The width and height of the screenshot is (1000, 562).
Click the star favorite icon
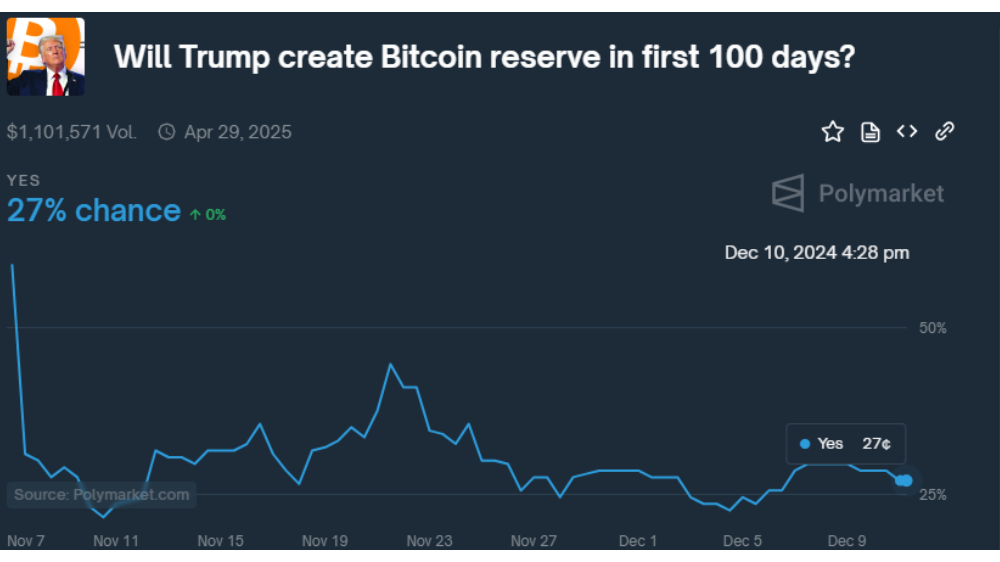coord(832,132)
